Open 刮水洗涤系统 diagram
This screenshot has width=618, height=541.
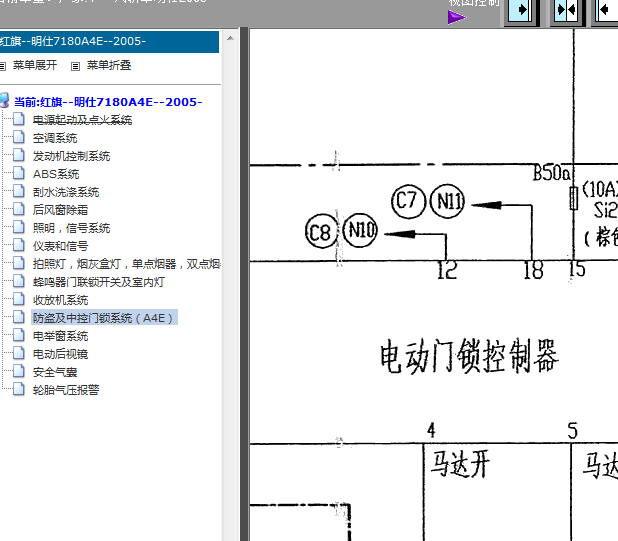click(66, 192)
